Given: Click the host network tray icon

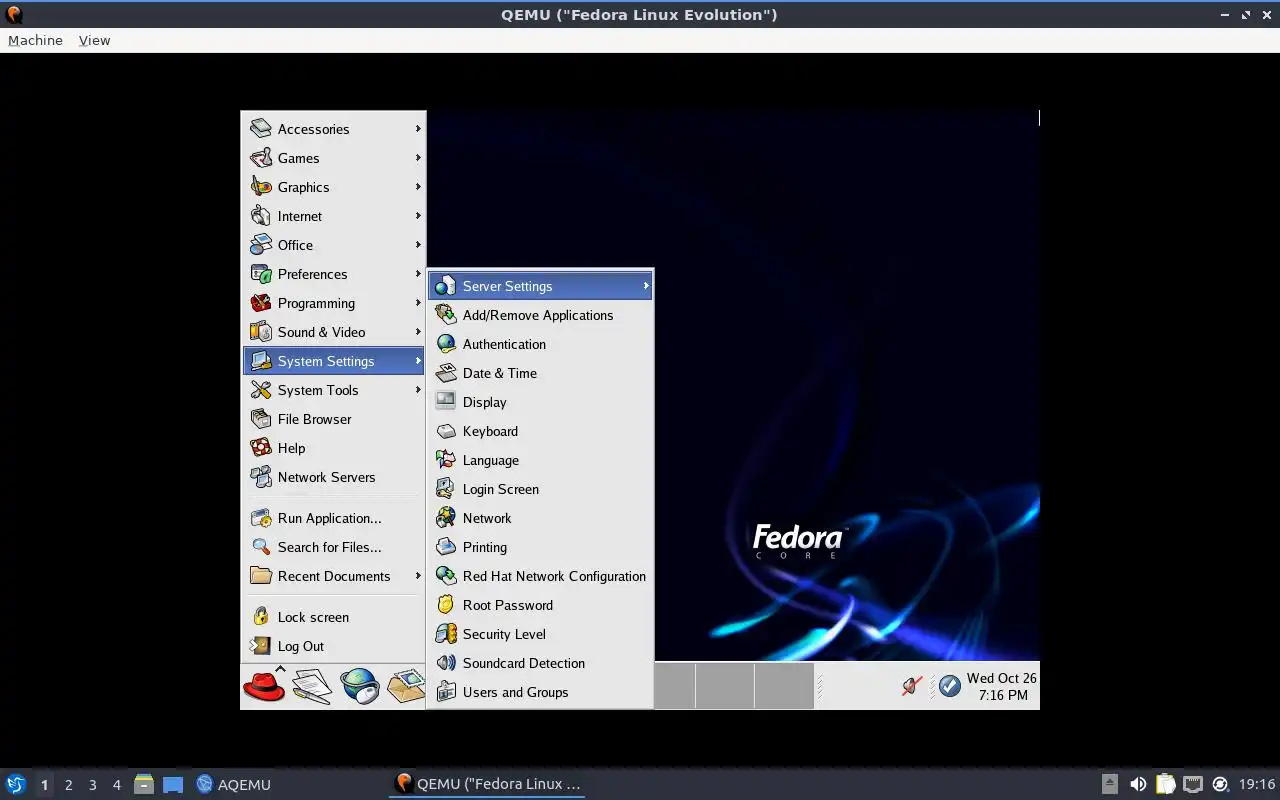Looking at the screenshot, I should [1192, 784].
